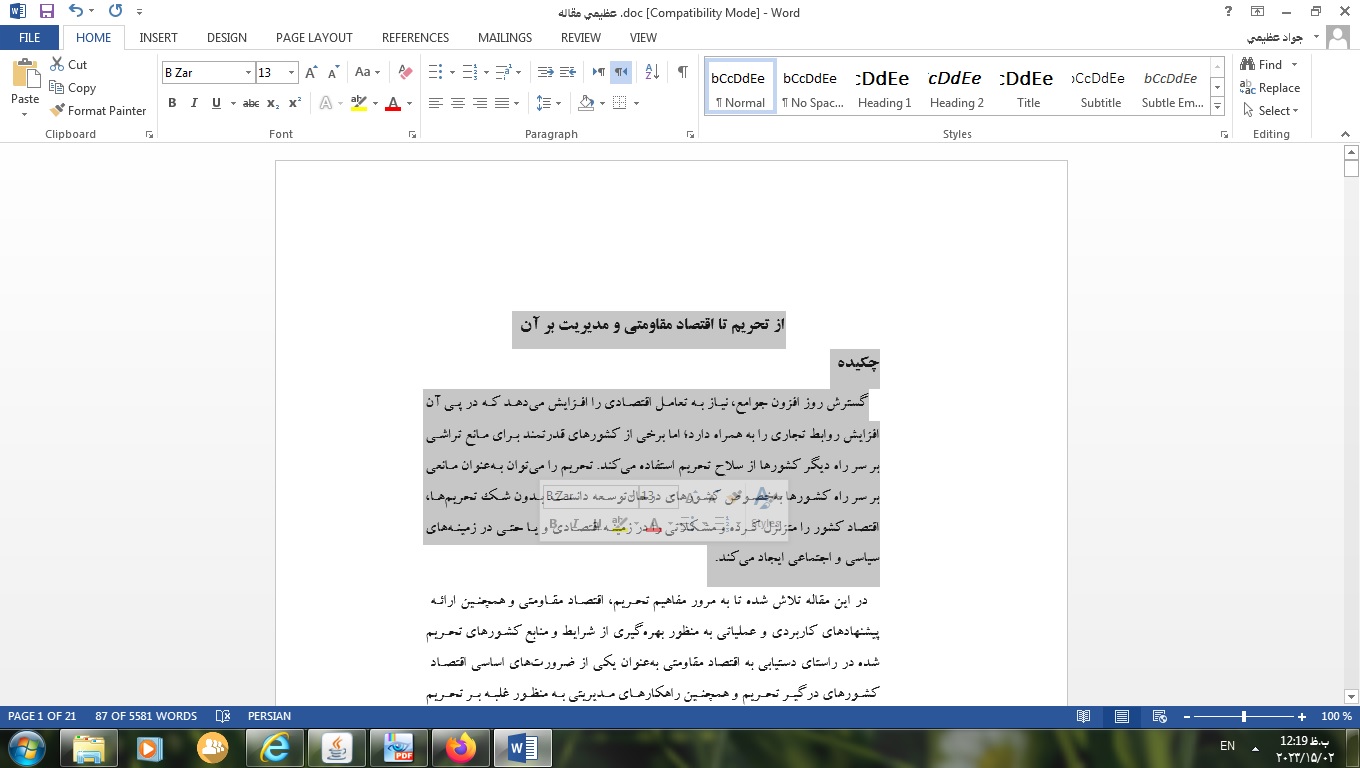Viewport: 1360px width, 768px height.
Task: Select Right-to-Left text direction
Action: tap(621, 72)
